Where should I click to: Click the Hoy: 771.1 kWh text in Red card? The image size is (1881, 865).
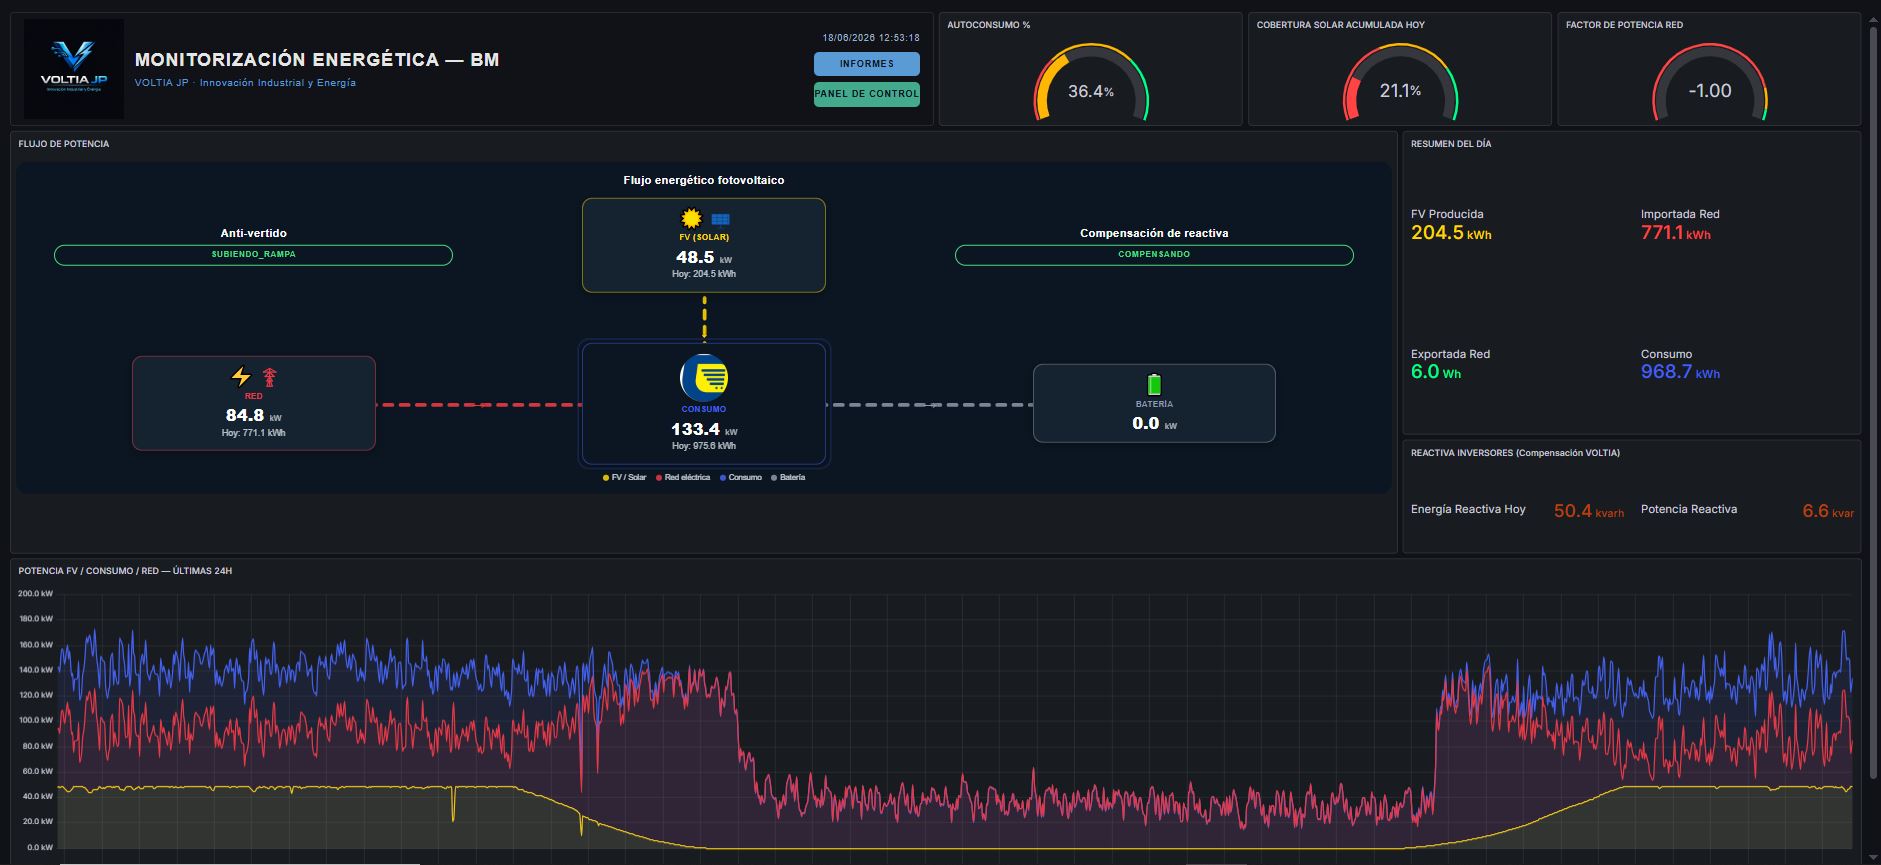(x=254, y=433)
